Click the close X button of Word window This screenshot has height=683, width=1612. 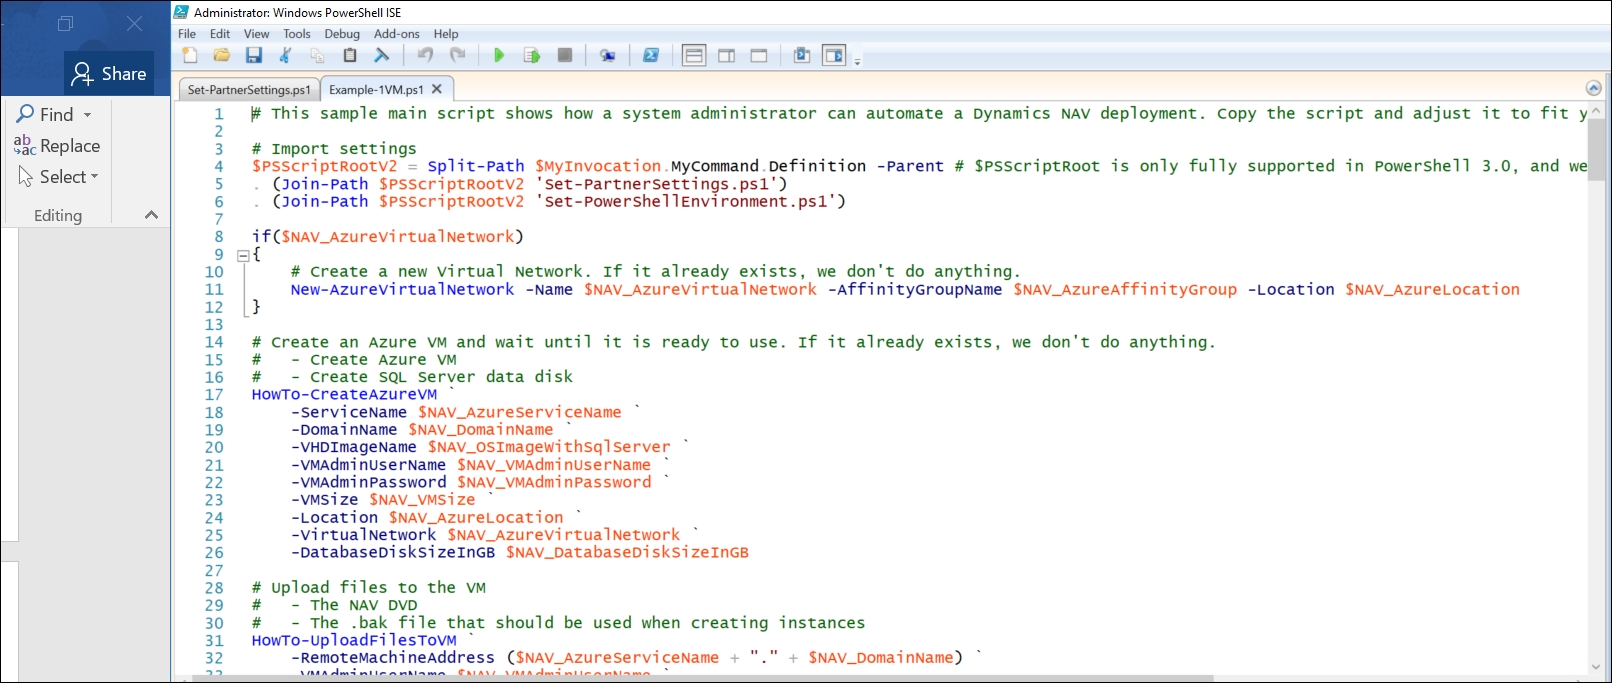coord(134,23)
